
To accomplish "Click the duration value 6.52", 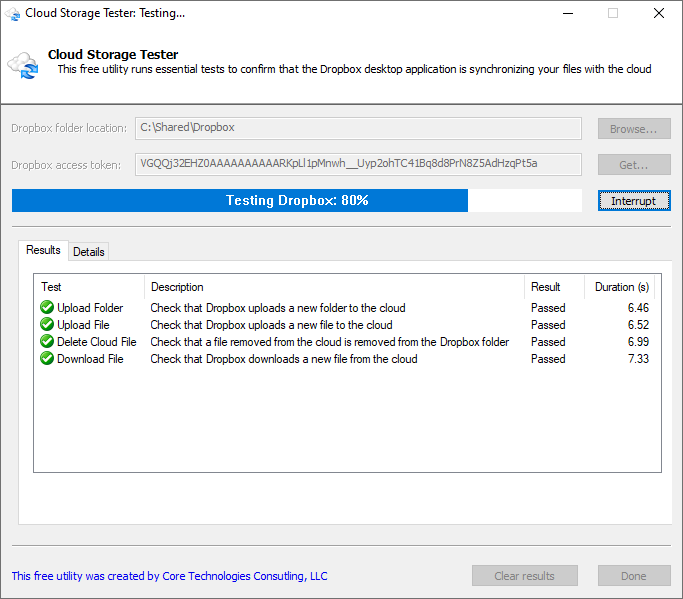I will click(x=638, y=325).
